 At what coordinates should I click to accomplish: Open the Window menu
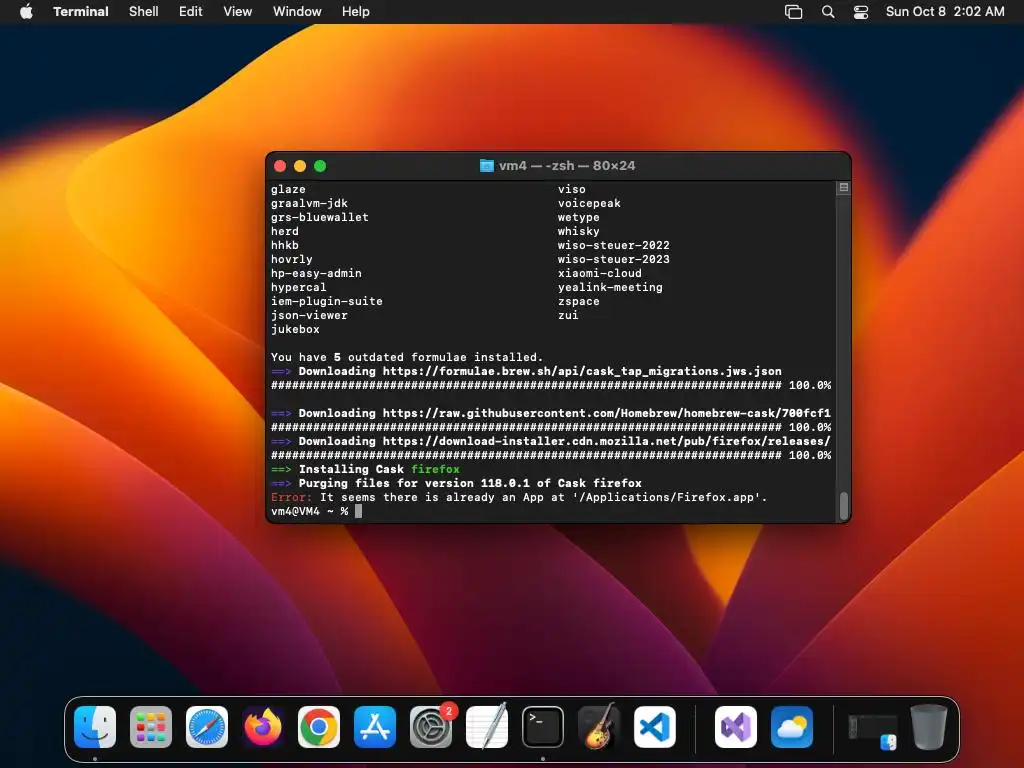tap(297, 12)
